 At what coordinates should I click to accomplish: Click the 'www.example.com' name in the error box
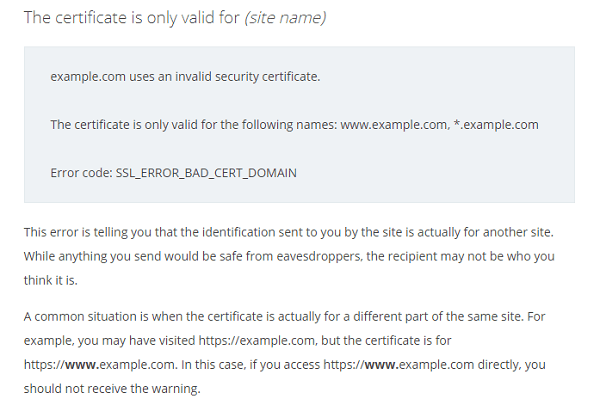pos(394,125)
